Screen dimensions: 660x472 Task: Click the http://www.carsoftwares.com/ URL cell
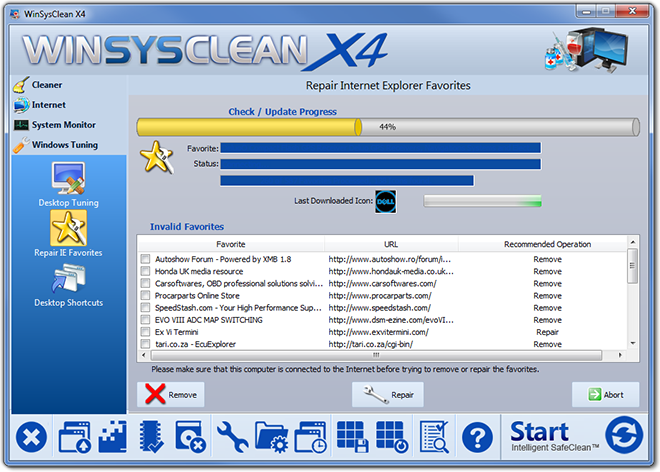point(382,283)
